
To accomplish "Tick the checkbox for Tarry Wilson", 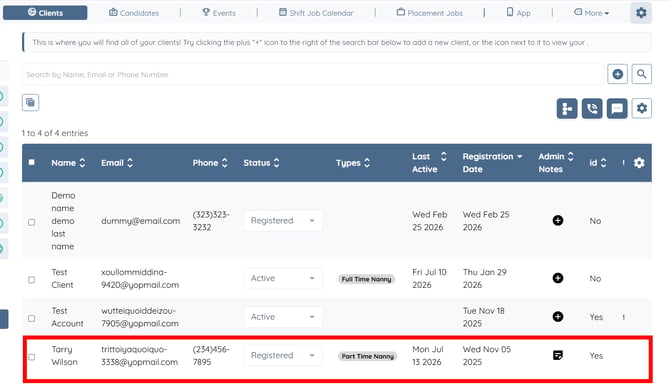I will click(32, 357).
